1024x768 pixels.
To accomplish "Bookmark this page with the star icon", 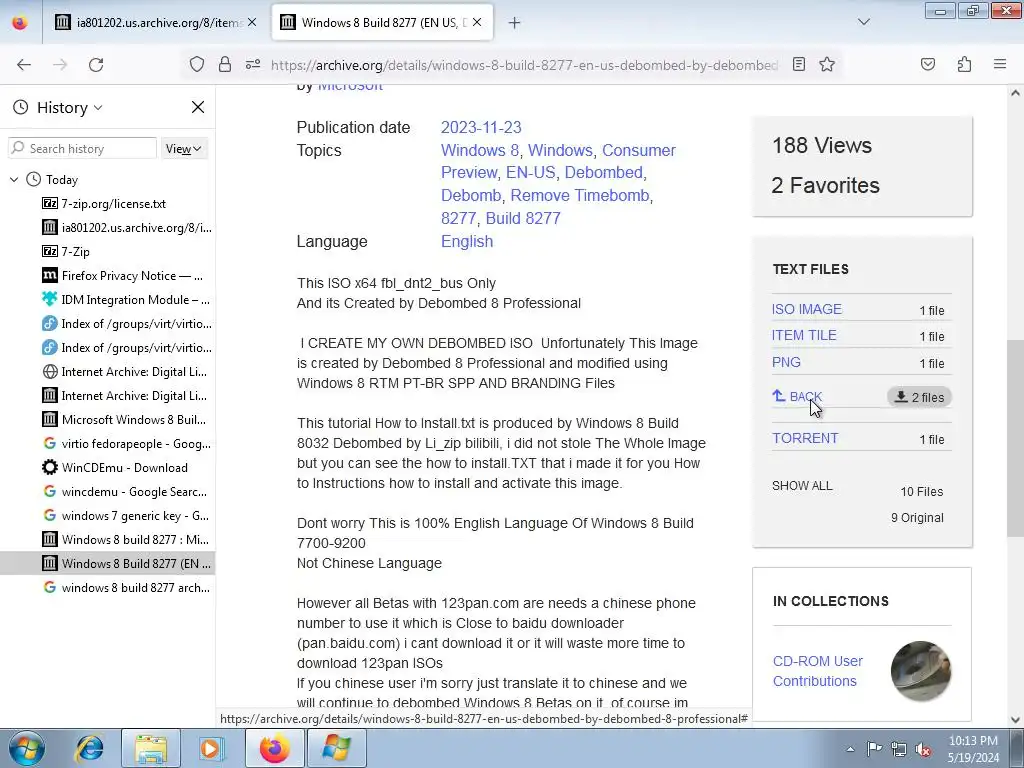I will click(827, 64).
